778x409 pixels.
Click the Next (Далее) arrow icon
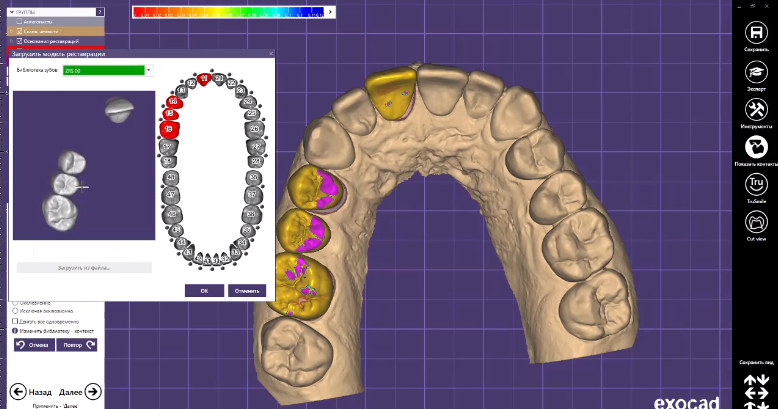[x=93, y=391]
